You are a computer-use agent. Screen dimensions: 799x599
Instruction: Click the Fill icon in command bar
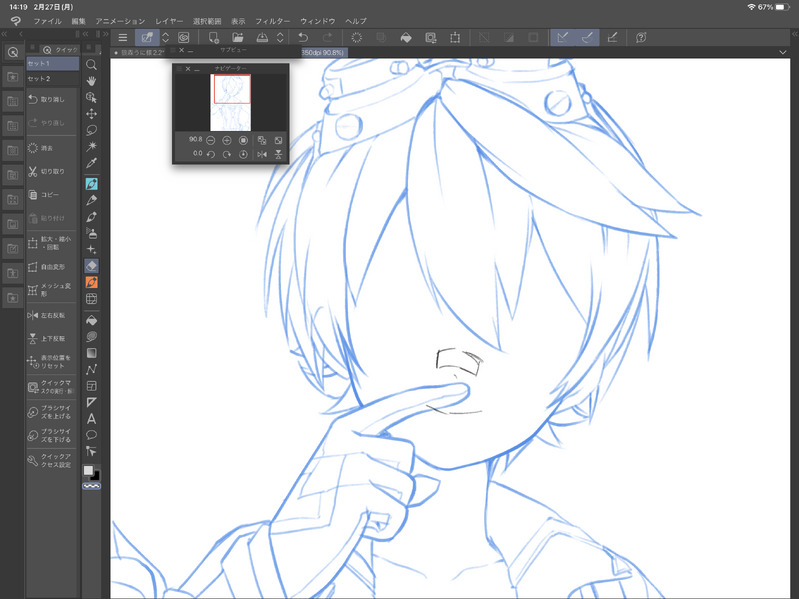[406, 38]
